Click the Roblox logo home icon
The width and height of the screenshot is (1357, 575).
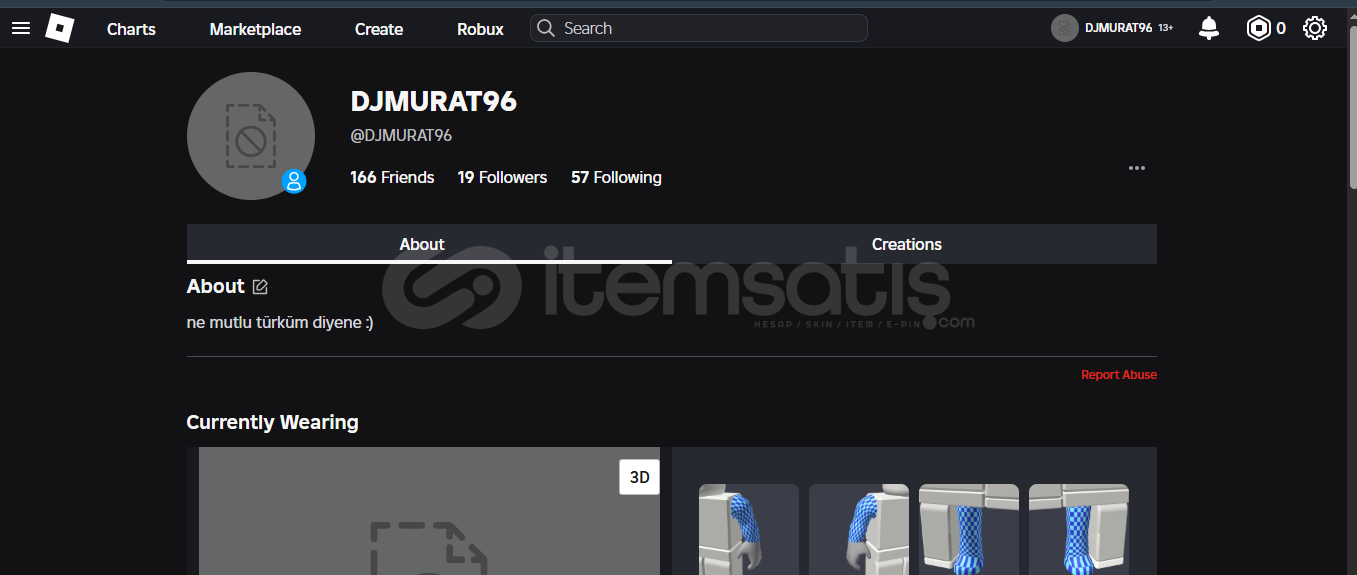pos(60,29)
